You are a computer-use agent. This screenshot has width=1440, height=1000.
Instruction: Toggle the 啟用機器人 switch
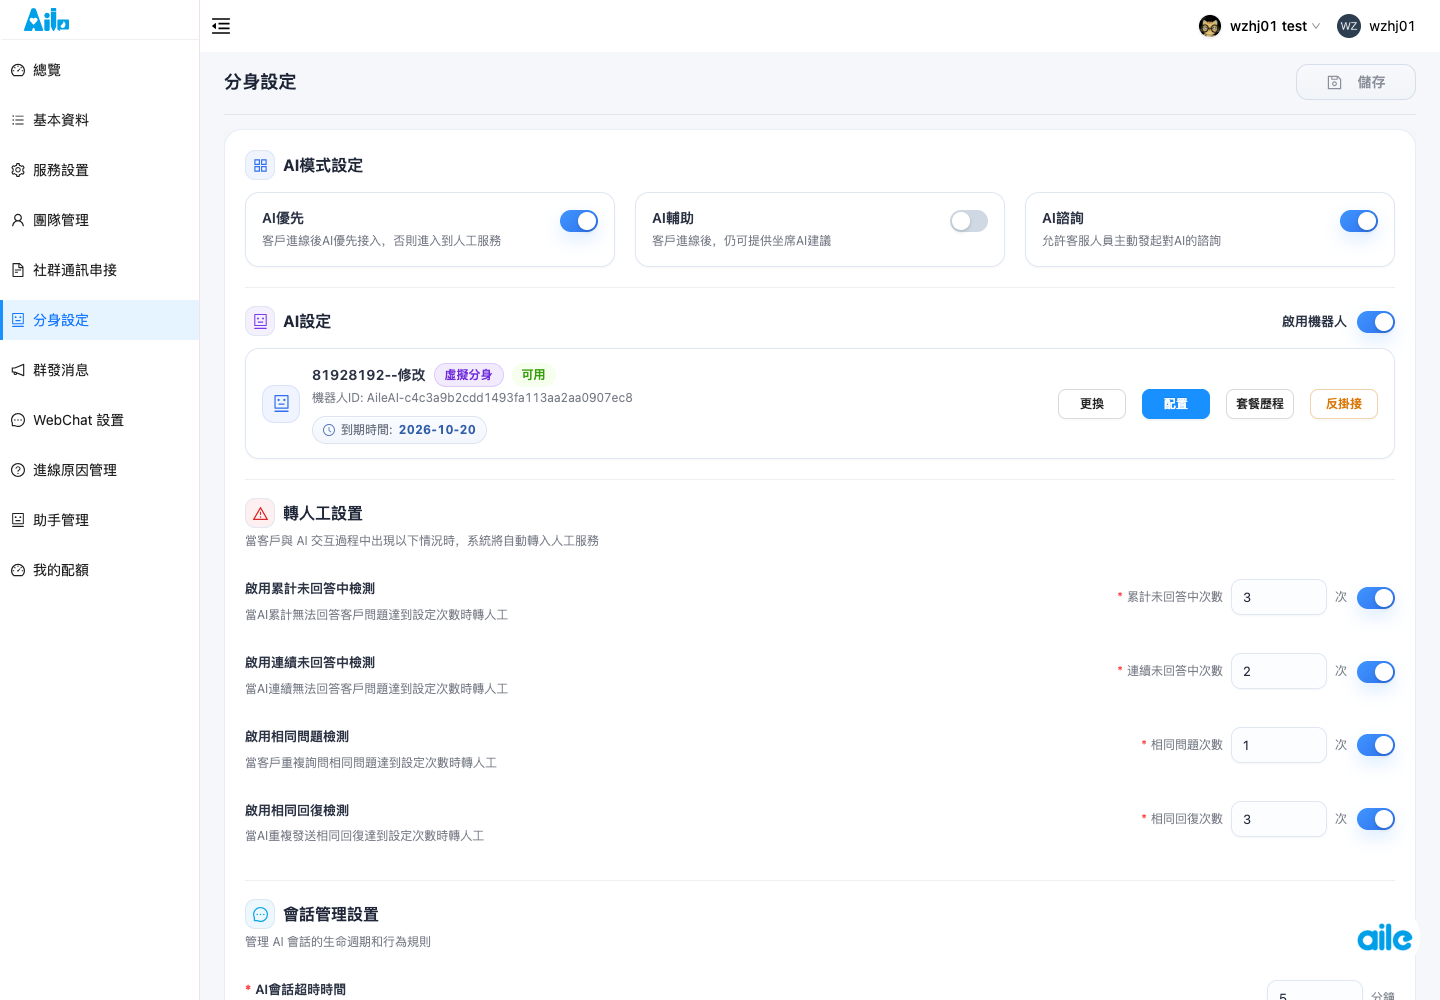point(1376,322)
